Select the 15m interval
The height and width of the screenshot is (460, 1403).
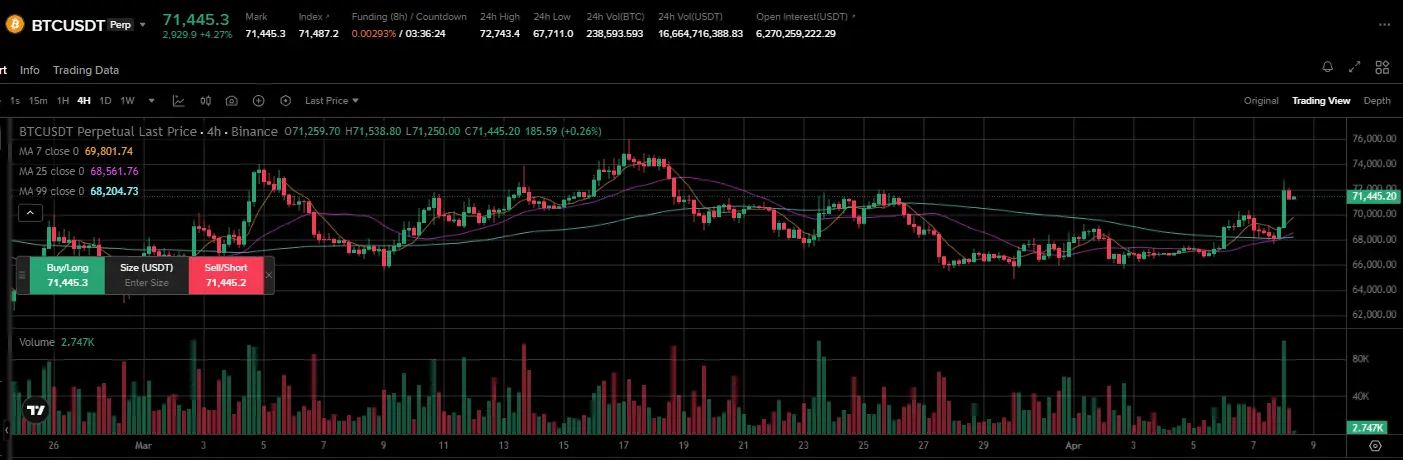pyautogui.click(x=38, y=101)
